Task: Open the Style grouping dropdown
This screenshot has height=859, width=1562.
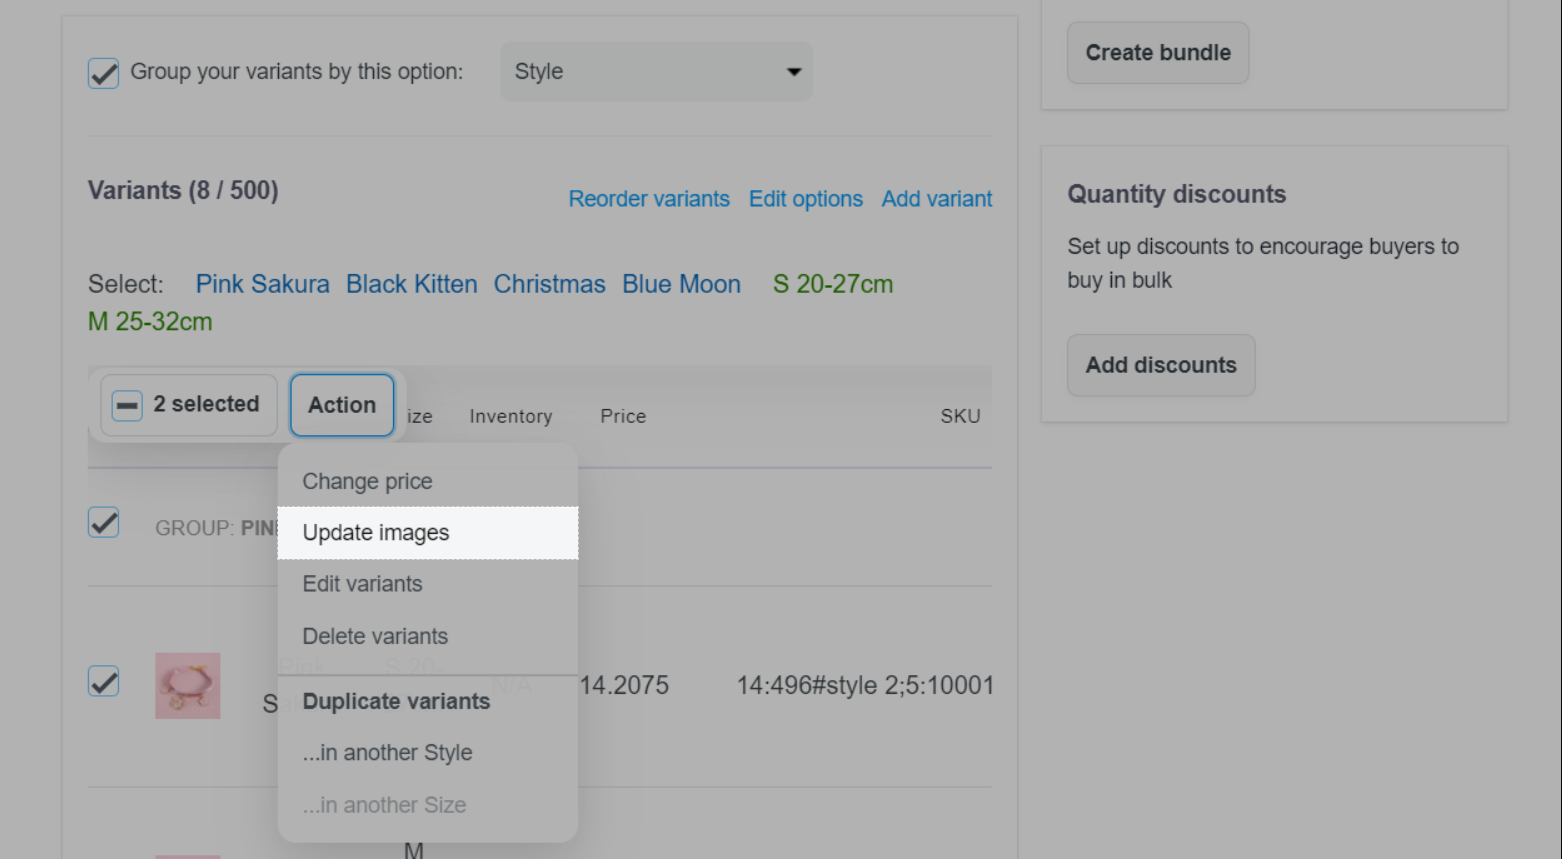Action: coord(657,72)
